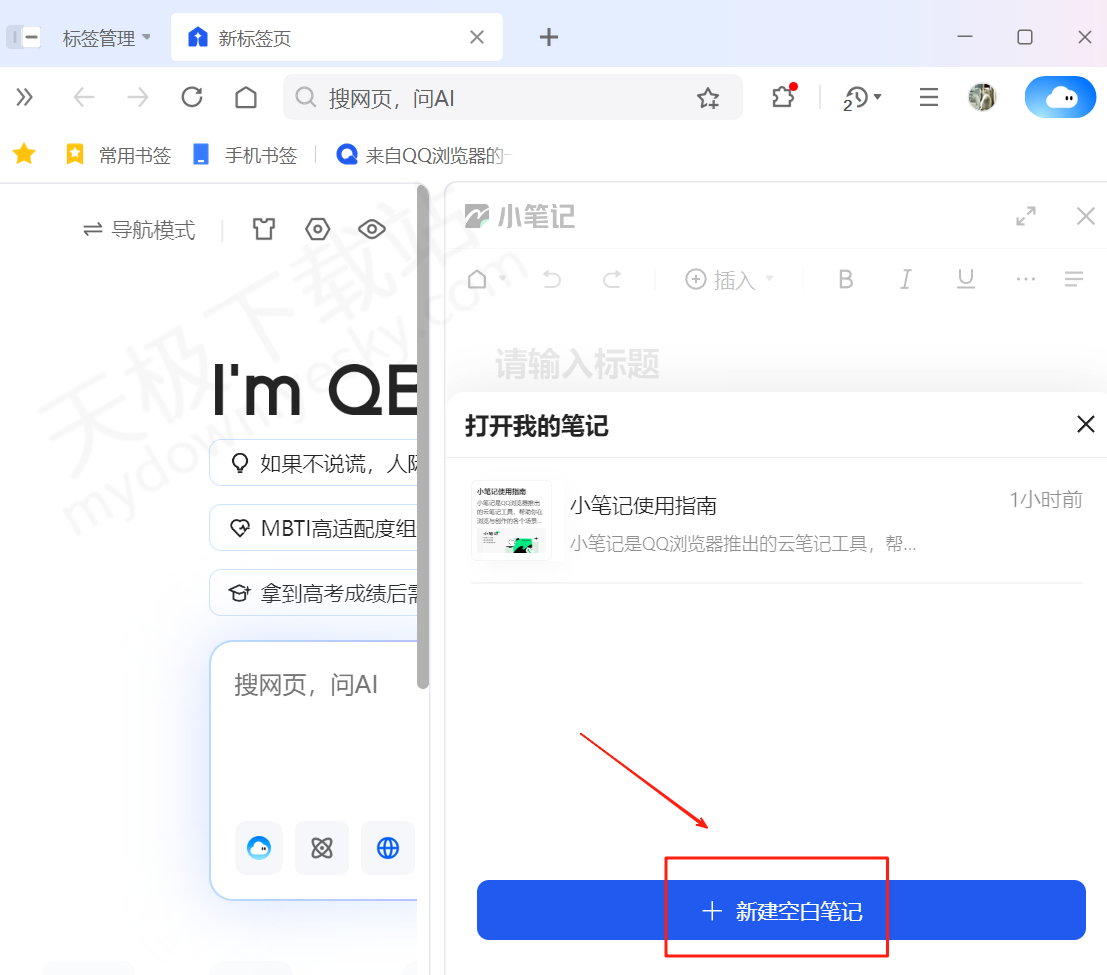The image size is (1107, 975).
Task: Close the 打开我的笔记 dialog
Action: pos(1085,424)
